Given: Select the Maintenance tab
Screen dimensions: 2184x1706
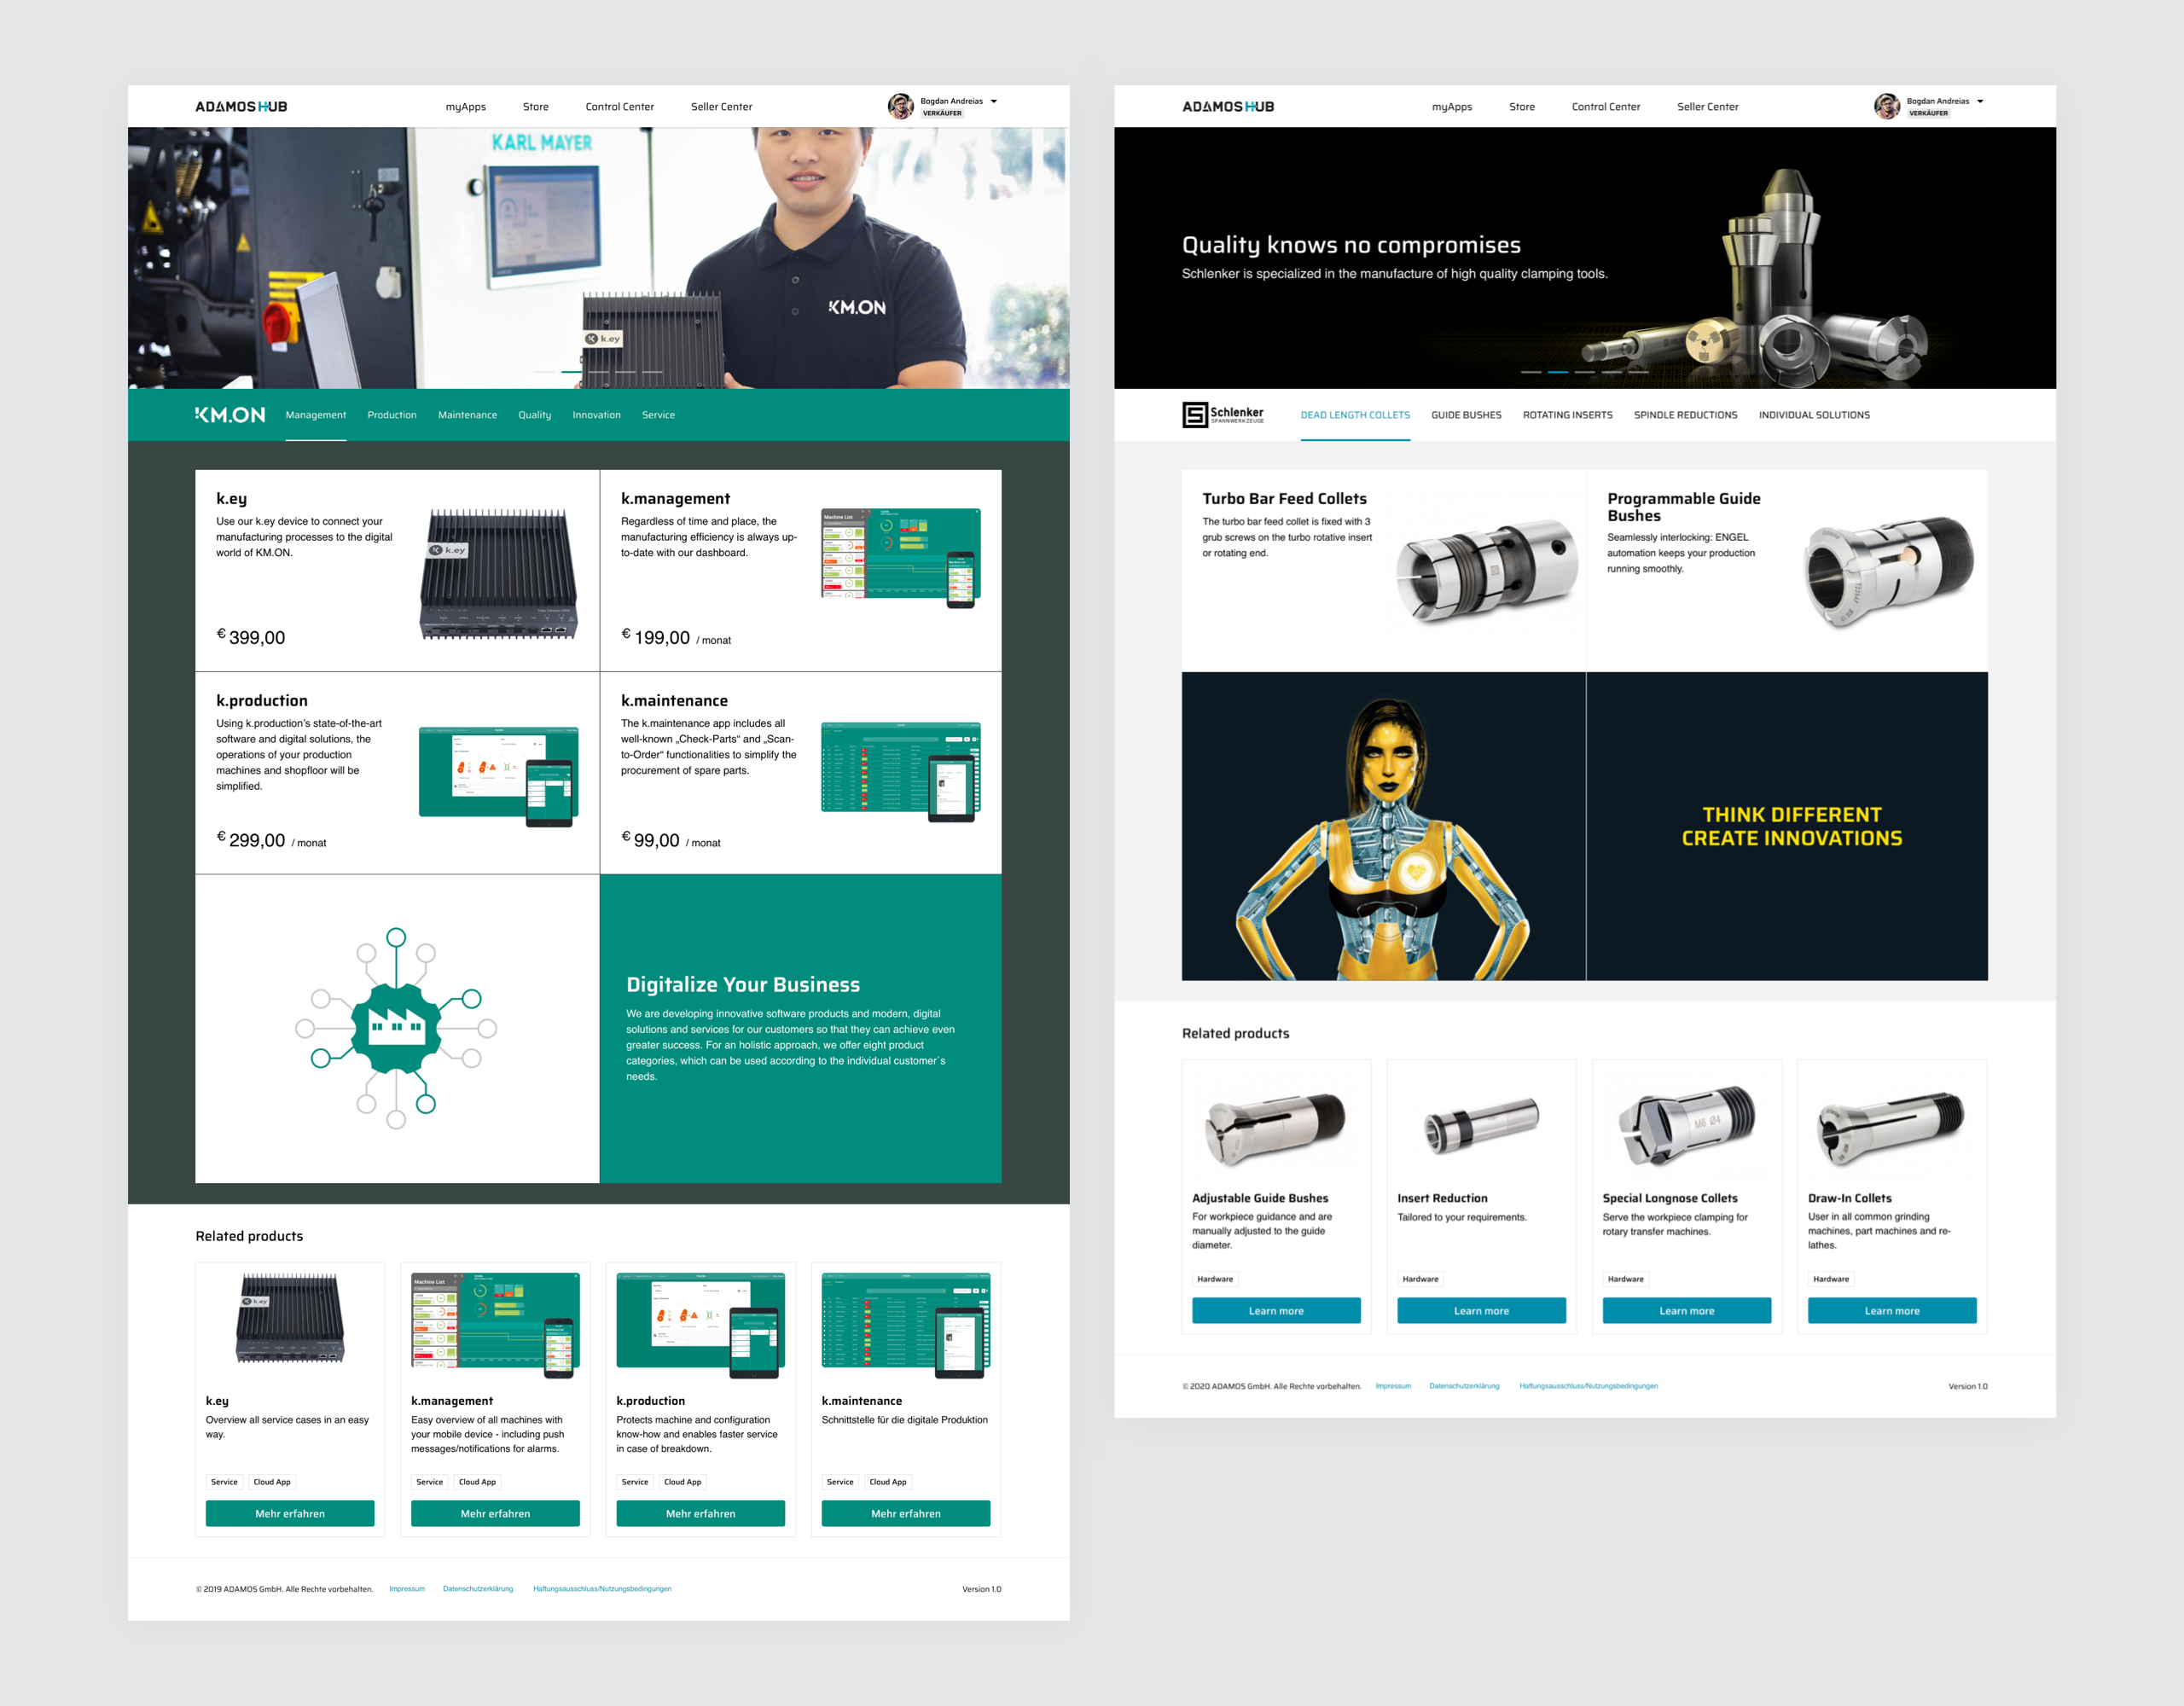Looking at the screenshot, I should [x=468, y=415].
